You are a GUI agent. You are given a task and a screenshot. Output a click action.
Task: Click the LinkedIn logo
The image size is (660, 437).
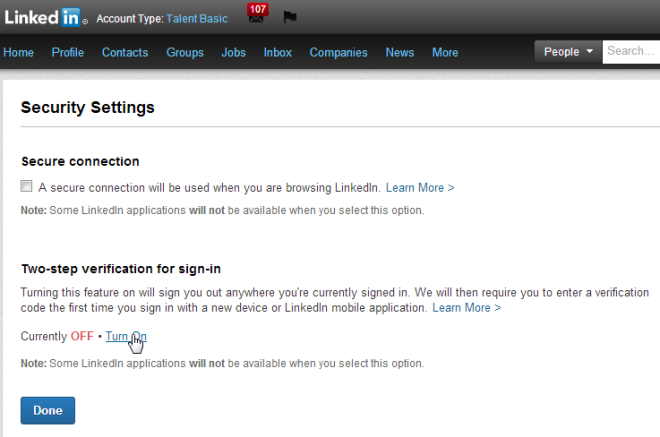point(45,18)
